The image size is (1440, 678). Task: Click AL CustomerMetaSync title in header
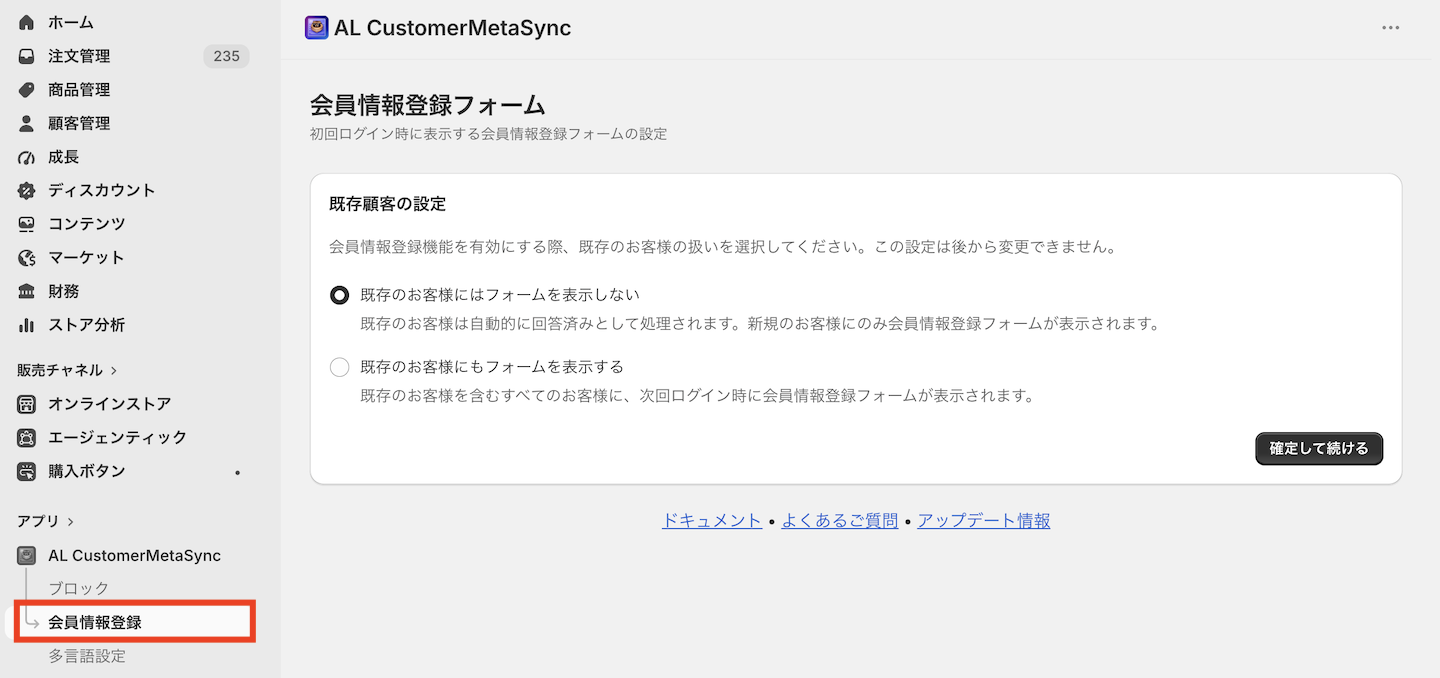tap(452, 28)
